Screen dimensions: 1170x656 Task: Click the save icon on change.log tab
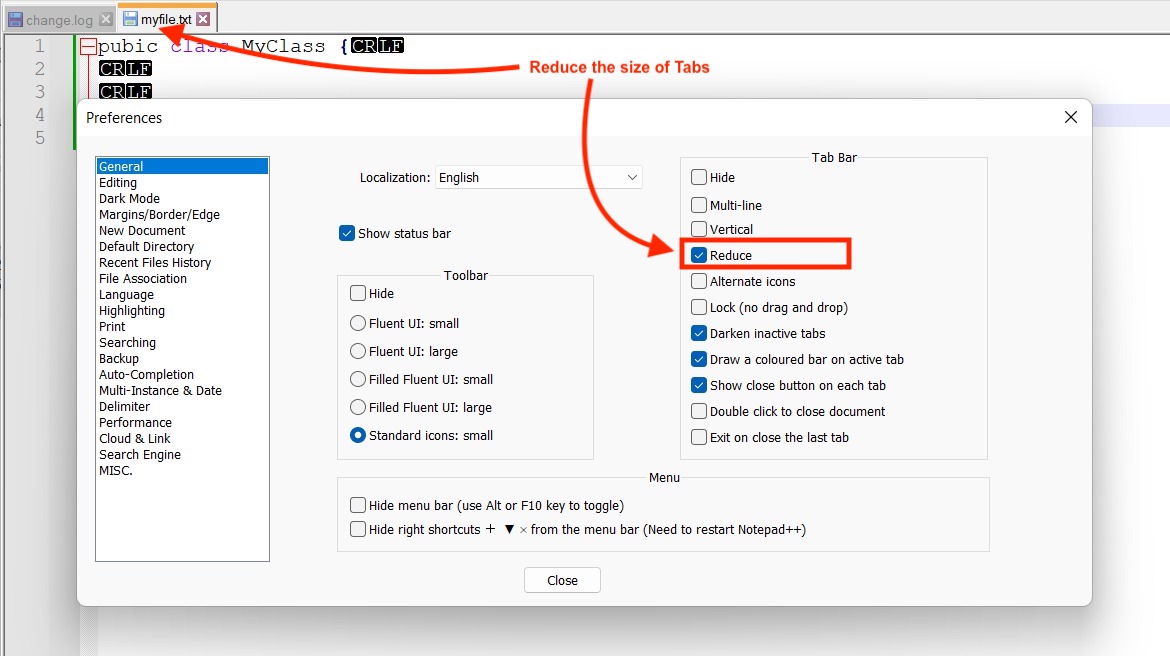(15, 20)
